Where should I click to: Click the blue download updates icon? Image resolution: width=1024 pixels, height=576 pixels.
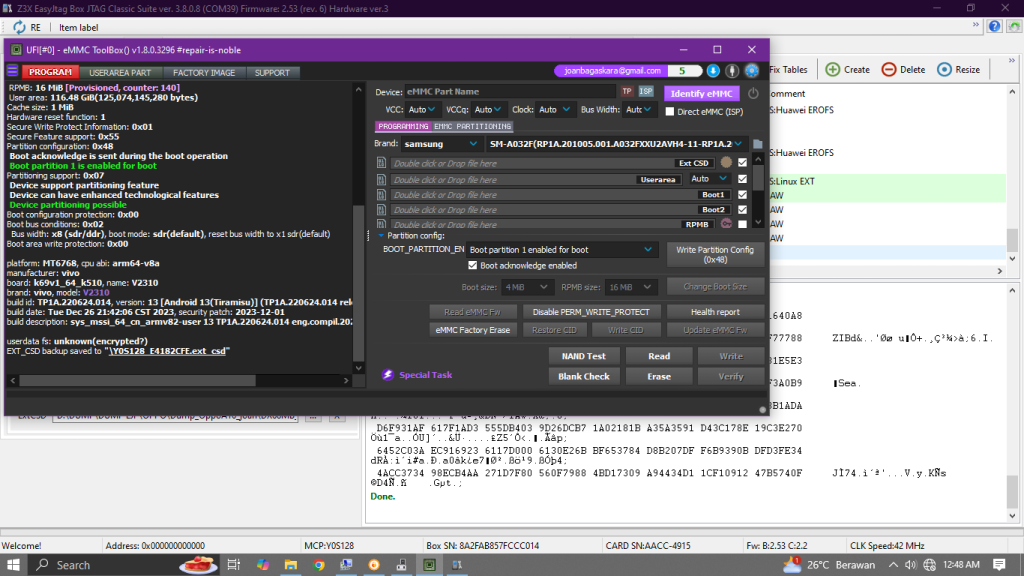coord(713,71)
